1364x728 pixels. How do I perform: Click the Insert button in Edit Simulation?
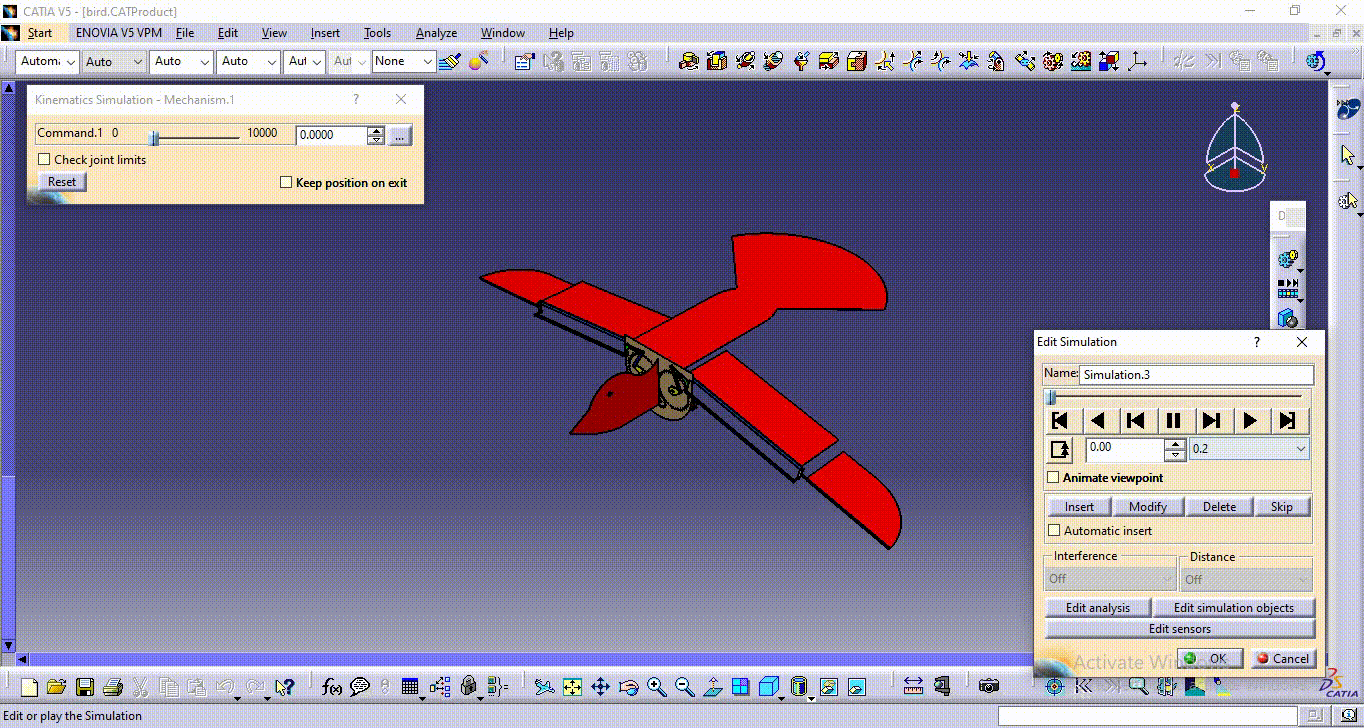coord(1079,507)
